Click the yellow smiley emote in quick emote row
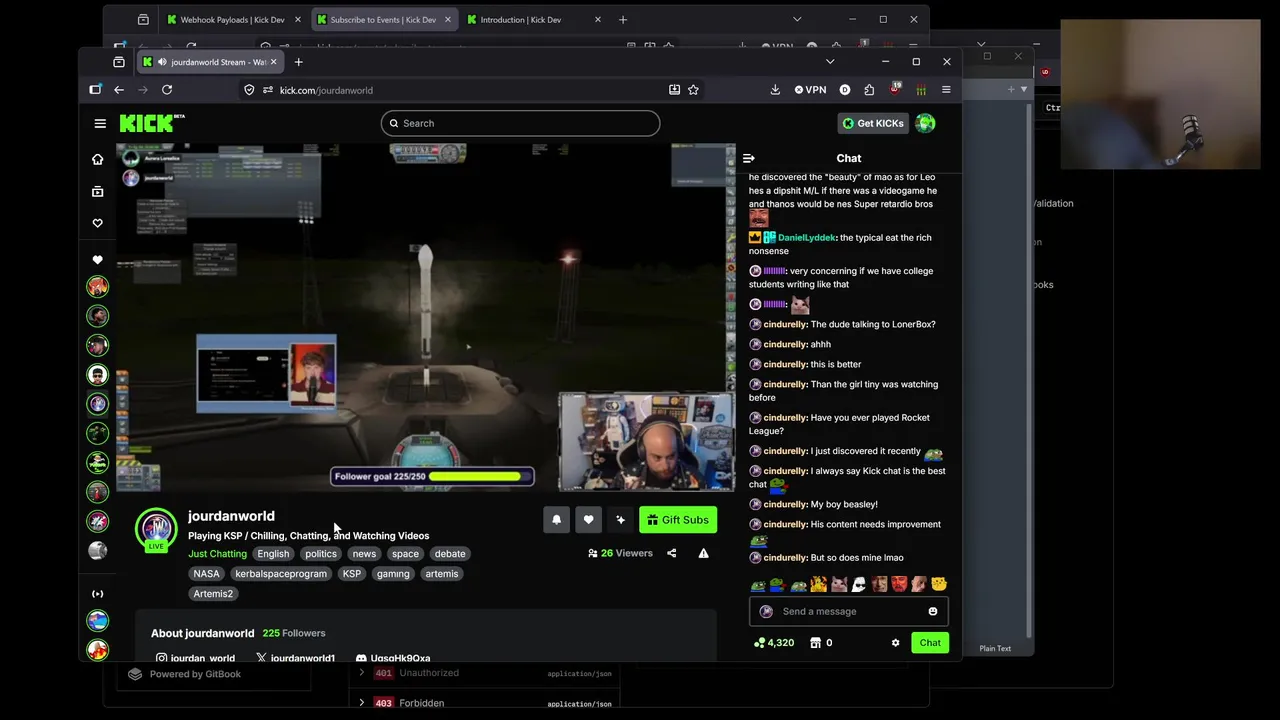Screen dimensions: 1280x720 tap(938, 584)
